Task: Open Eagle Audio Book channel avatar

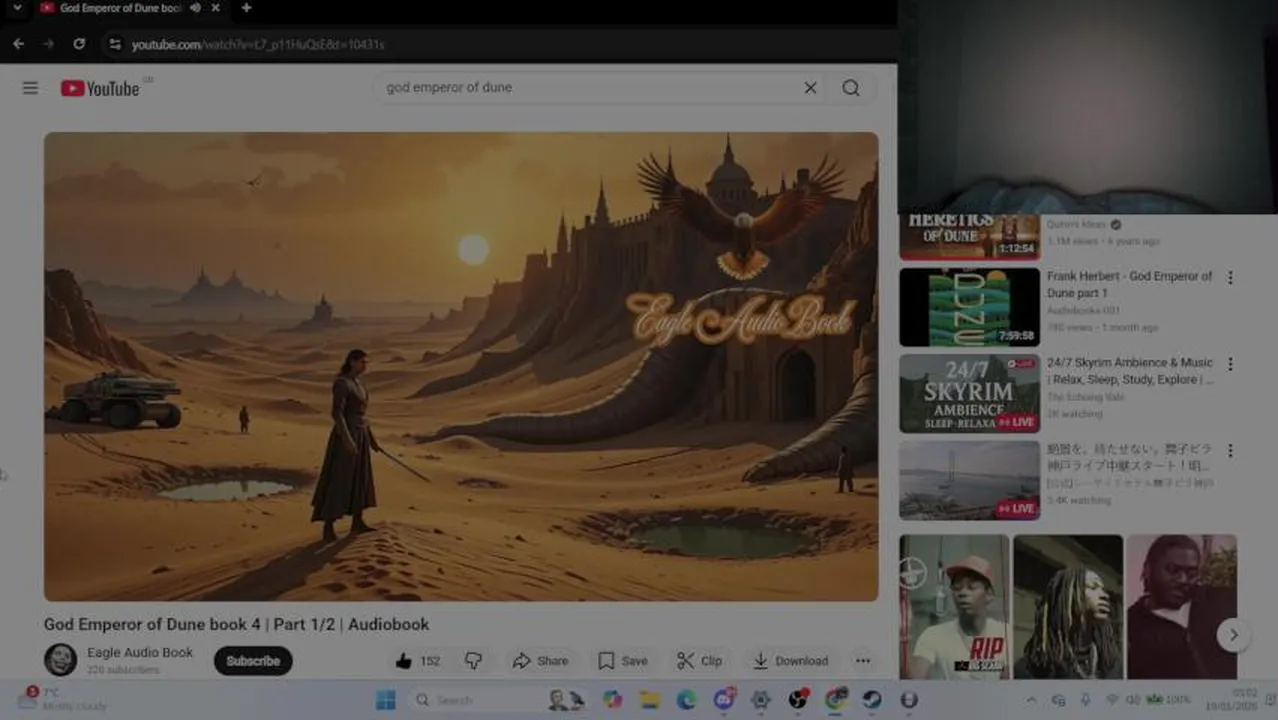Action: click(61, 660)
